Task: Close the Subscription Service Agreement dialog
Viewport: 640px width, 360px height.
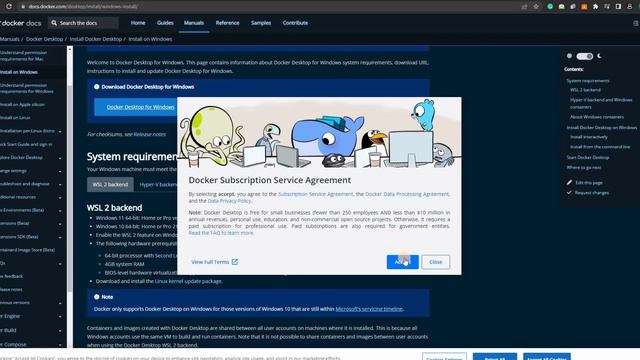Action: 436,262
